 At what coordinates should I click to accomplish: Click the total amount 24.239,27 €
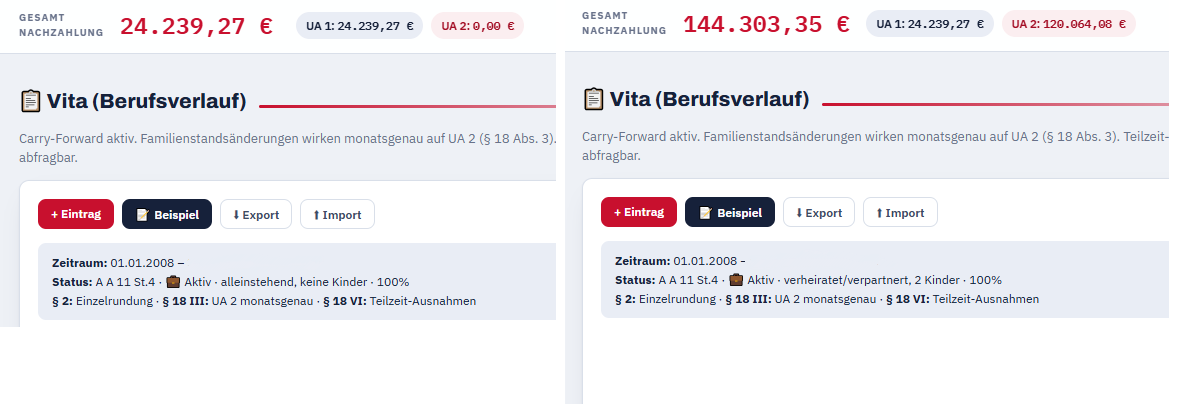(196, 26)
